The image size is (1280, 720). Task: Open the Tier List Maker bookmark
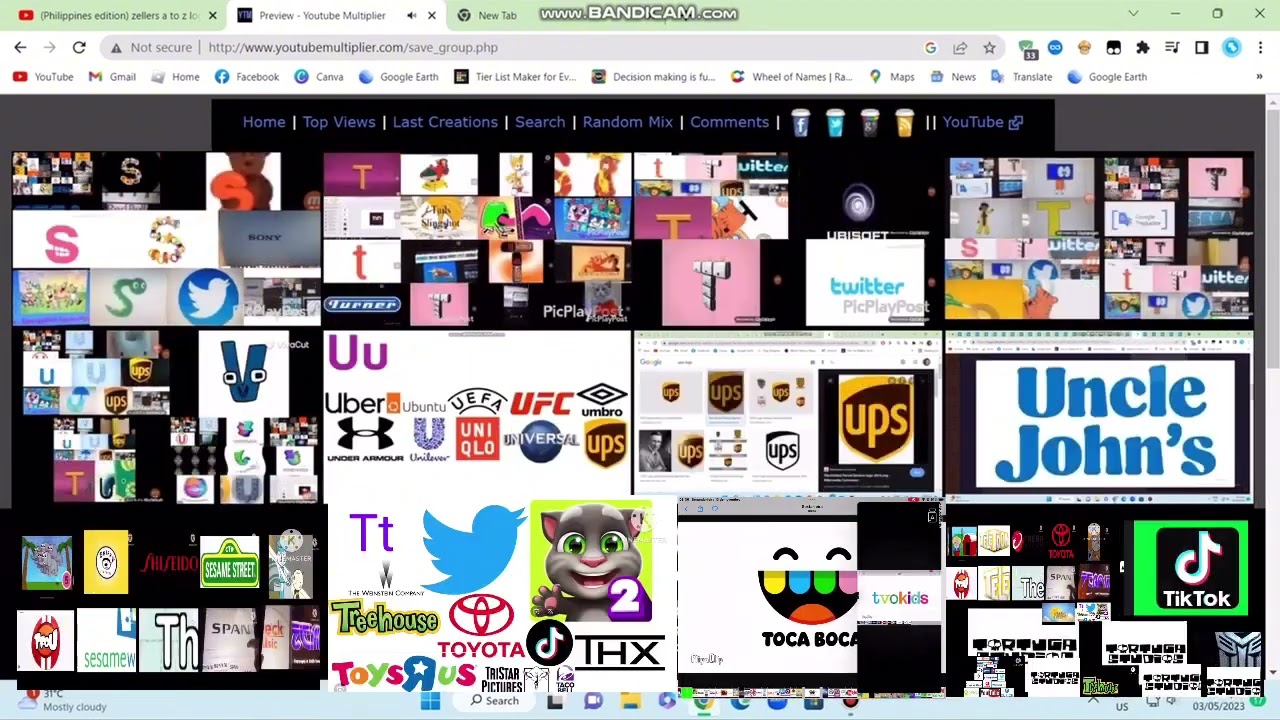coord(515,77)
